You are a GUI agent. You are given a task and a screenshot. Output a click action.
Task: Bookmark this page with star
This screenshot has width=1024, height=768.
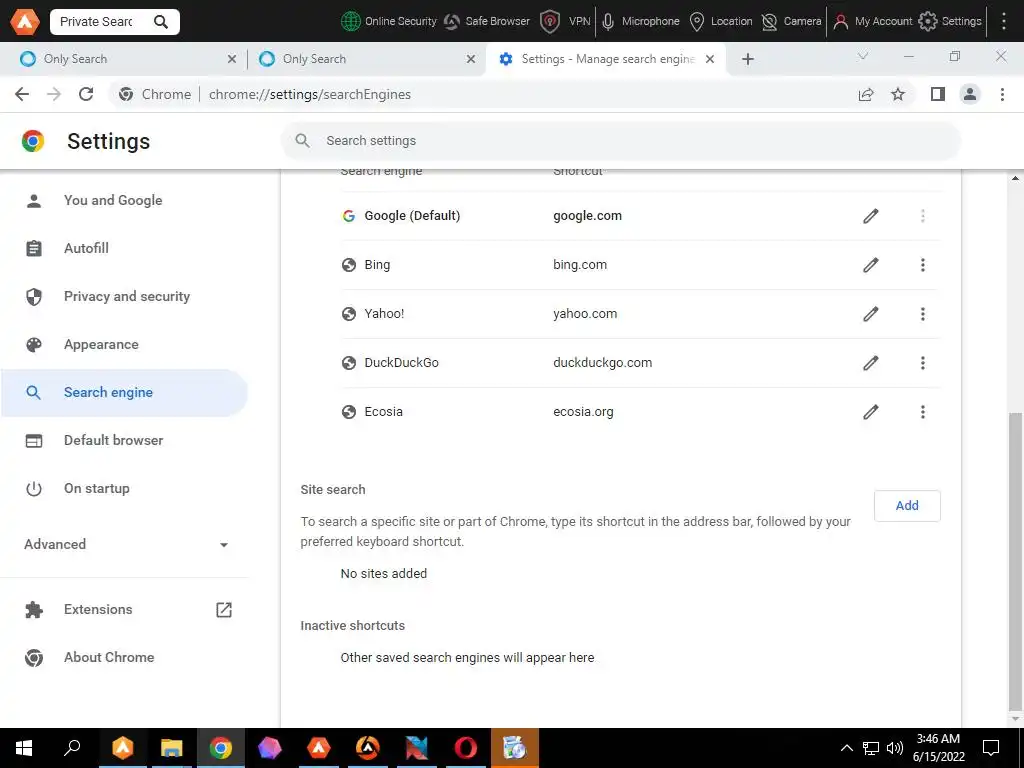tap(898, 94)
